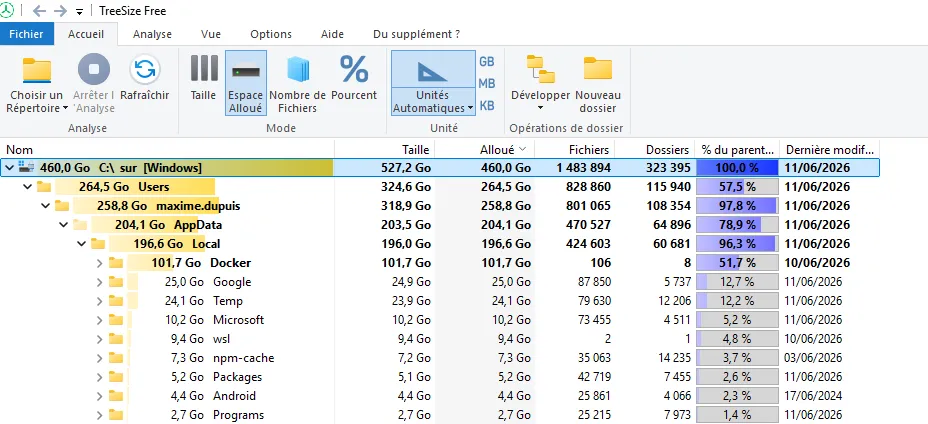
Task: Expand the Programs folder node
Action: (x=99, y=415)
